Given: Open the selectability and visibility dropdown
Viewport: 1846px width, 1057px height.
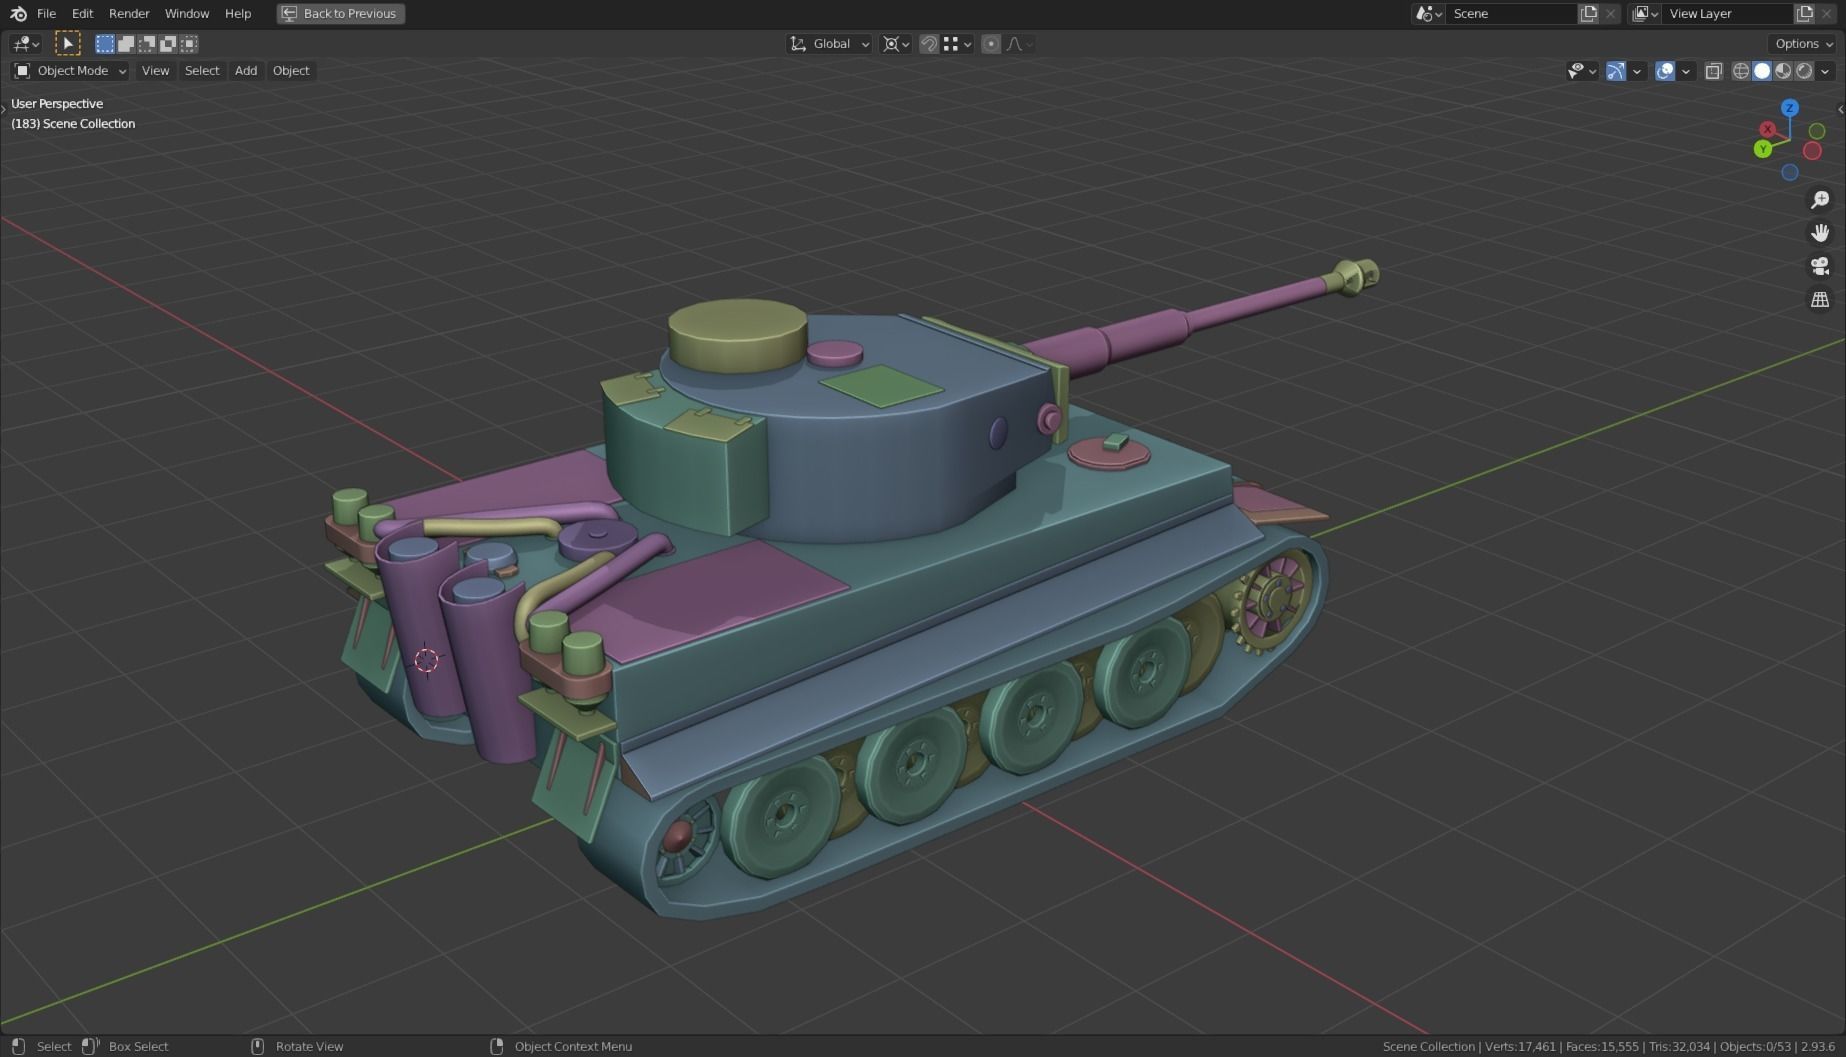Looking at the screenshot, I should coord(1582,71).
